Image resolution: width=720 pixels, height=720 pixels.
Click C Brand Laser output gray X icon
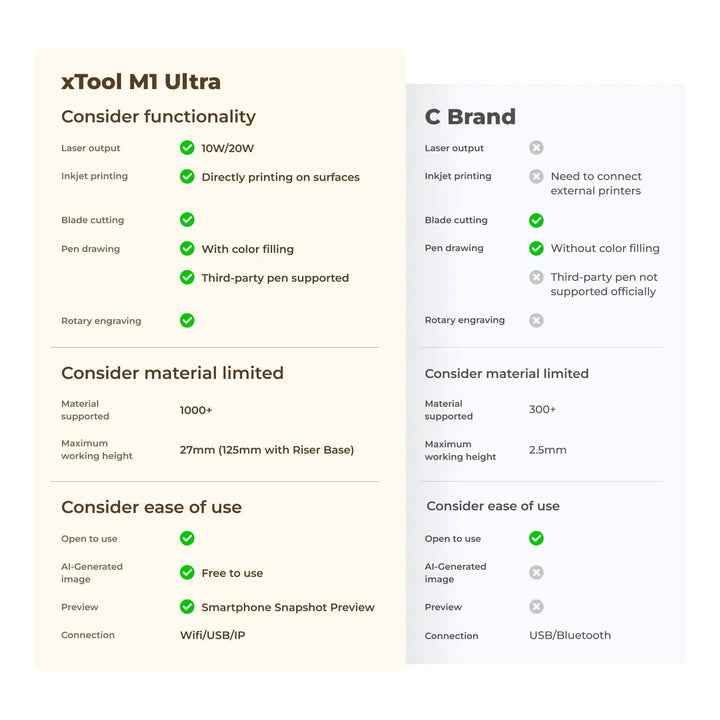[536, 148]
